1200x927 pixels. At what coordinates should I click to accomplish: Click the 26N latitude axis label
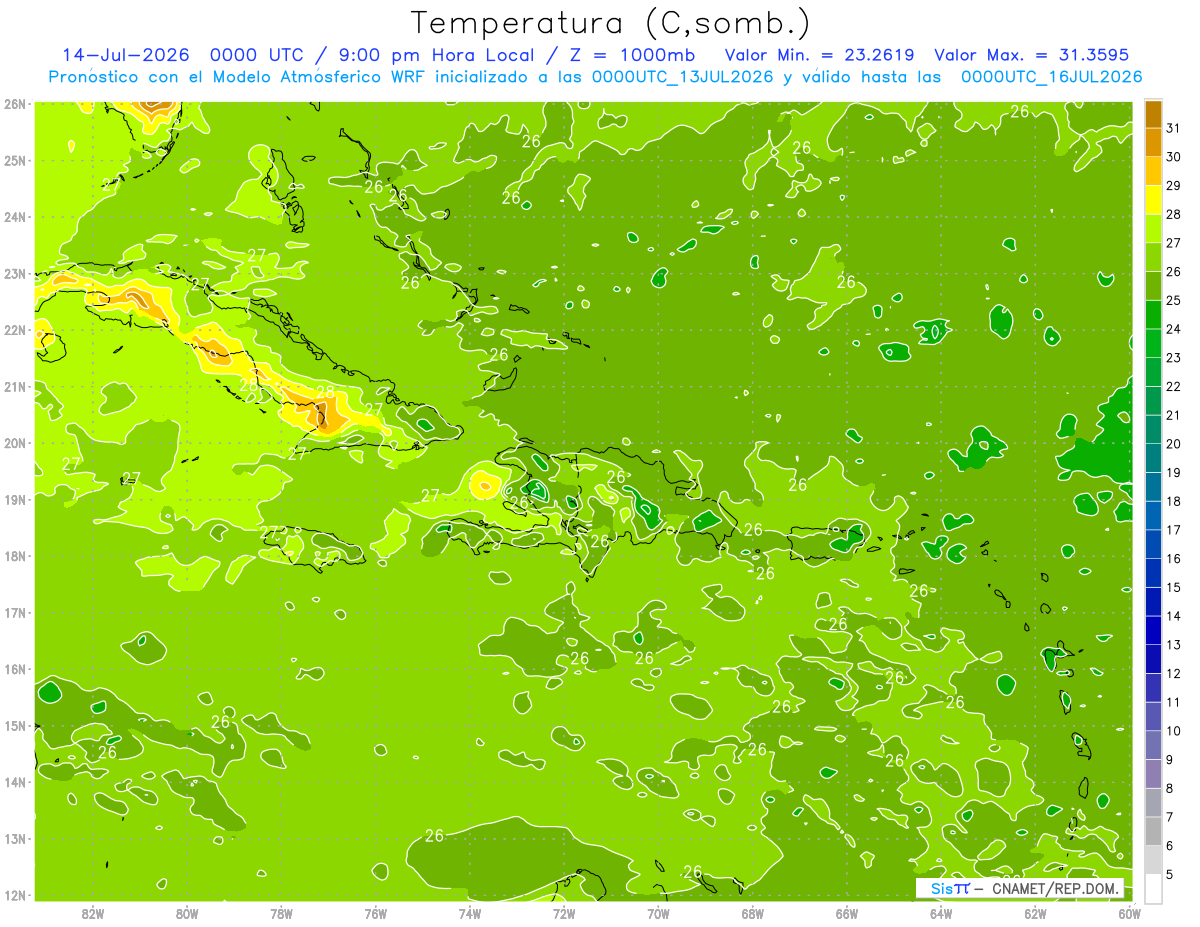(14, 104)
